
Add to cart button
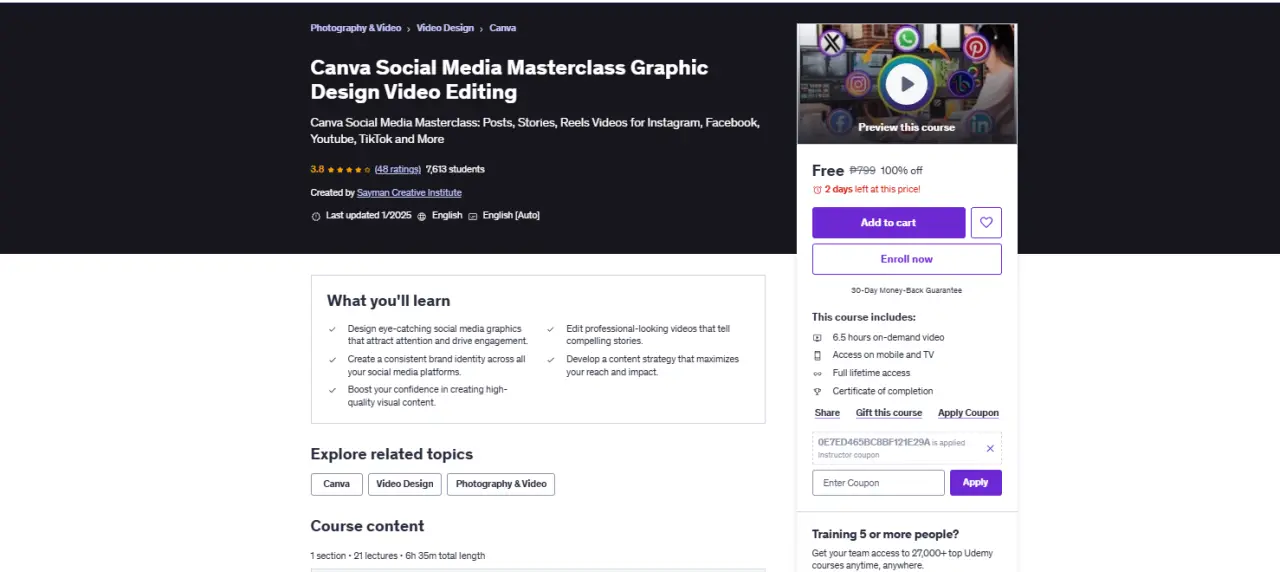click(x=888, y=222)
